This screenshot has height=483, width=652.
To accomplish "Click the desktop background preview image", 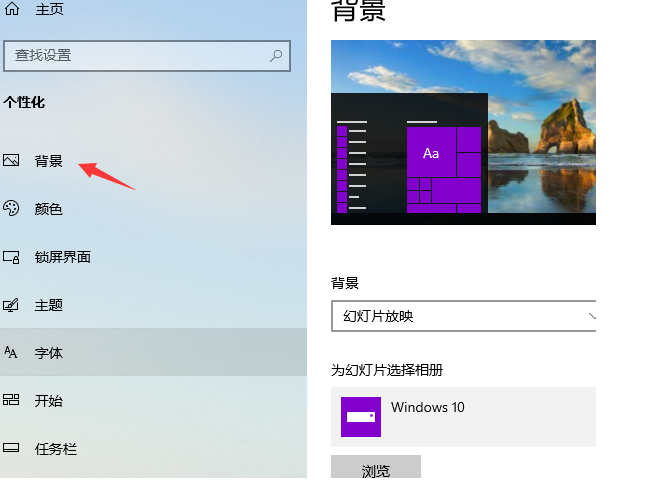I will [463, 132].
